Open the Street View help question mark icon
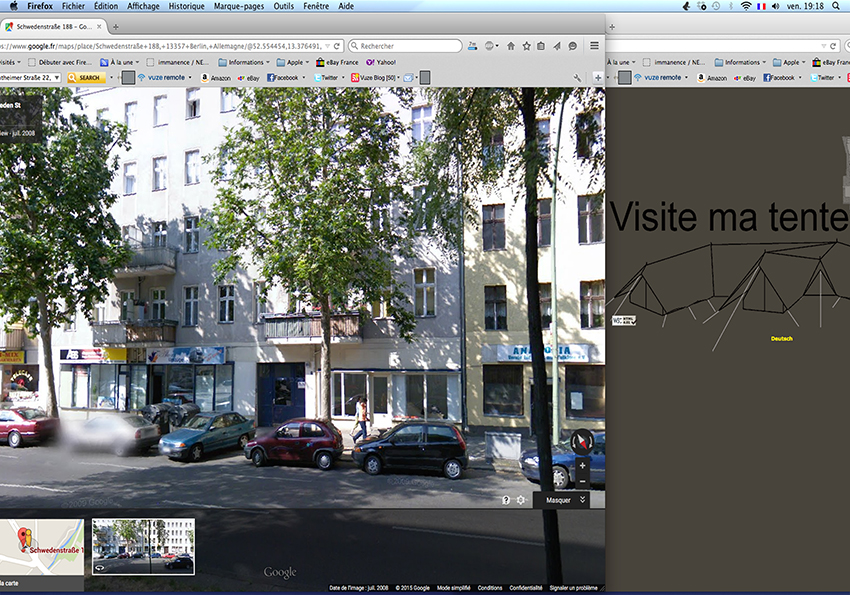Image resolution: width=850 pixels, height=595 pixels. (x=506, y=500)
